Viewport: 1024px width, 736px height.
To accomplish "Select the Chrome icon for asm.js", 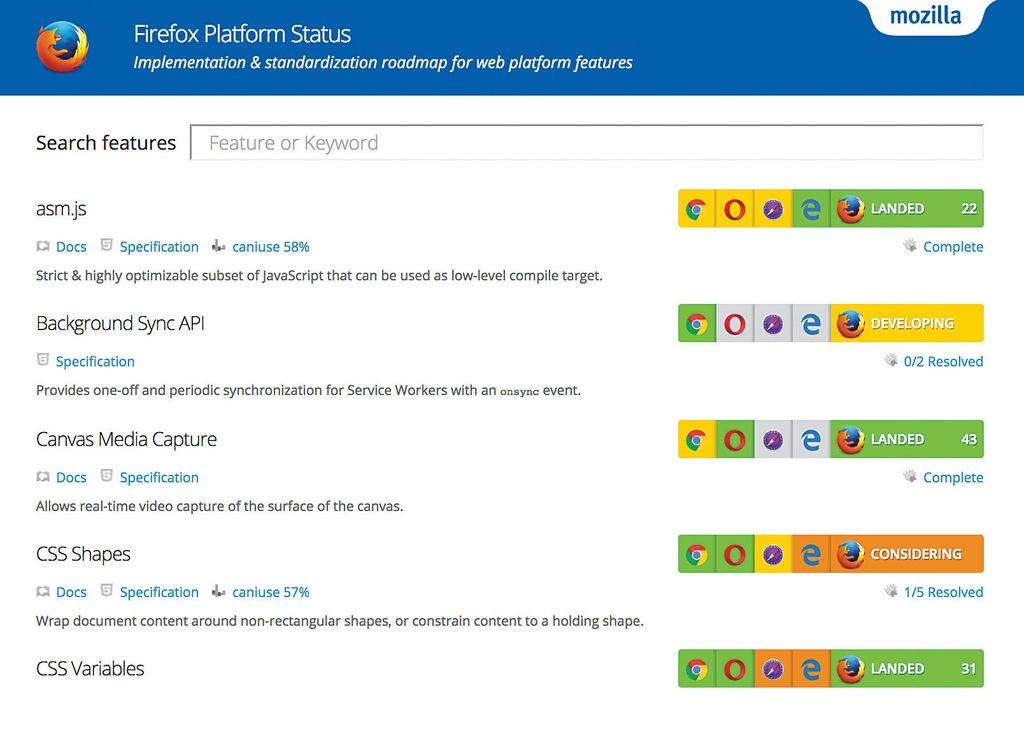I will (697, 208).
